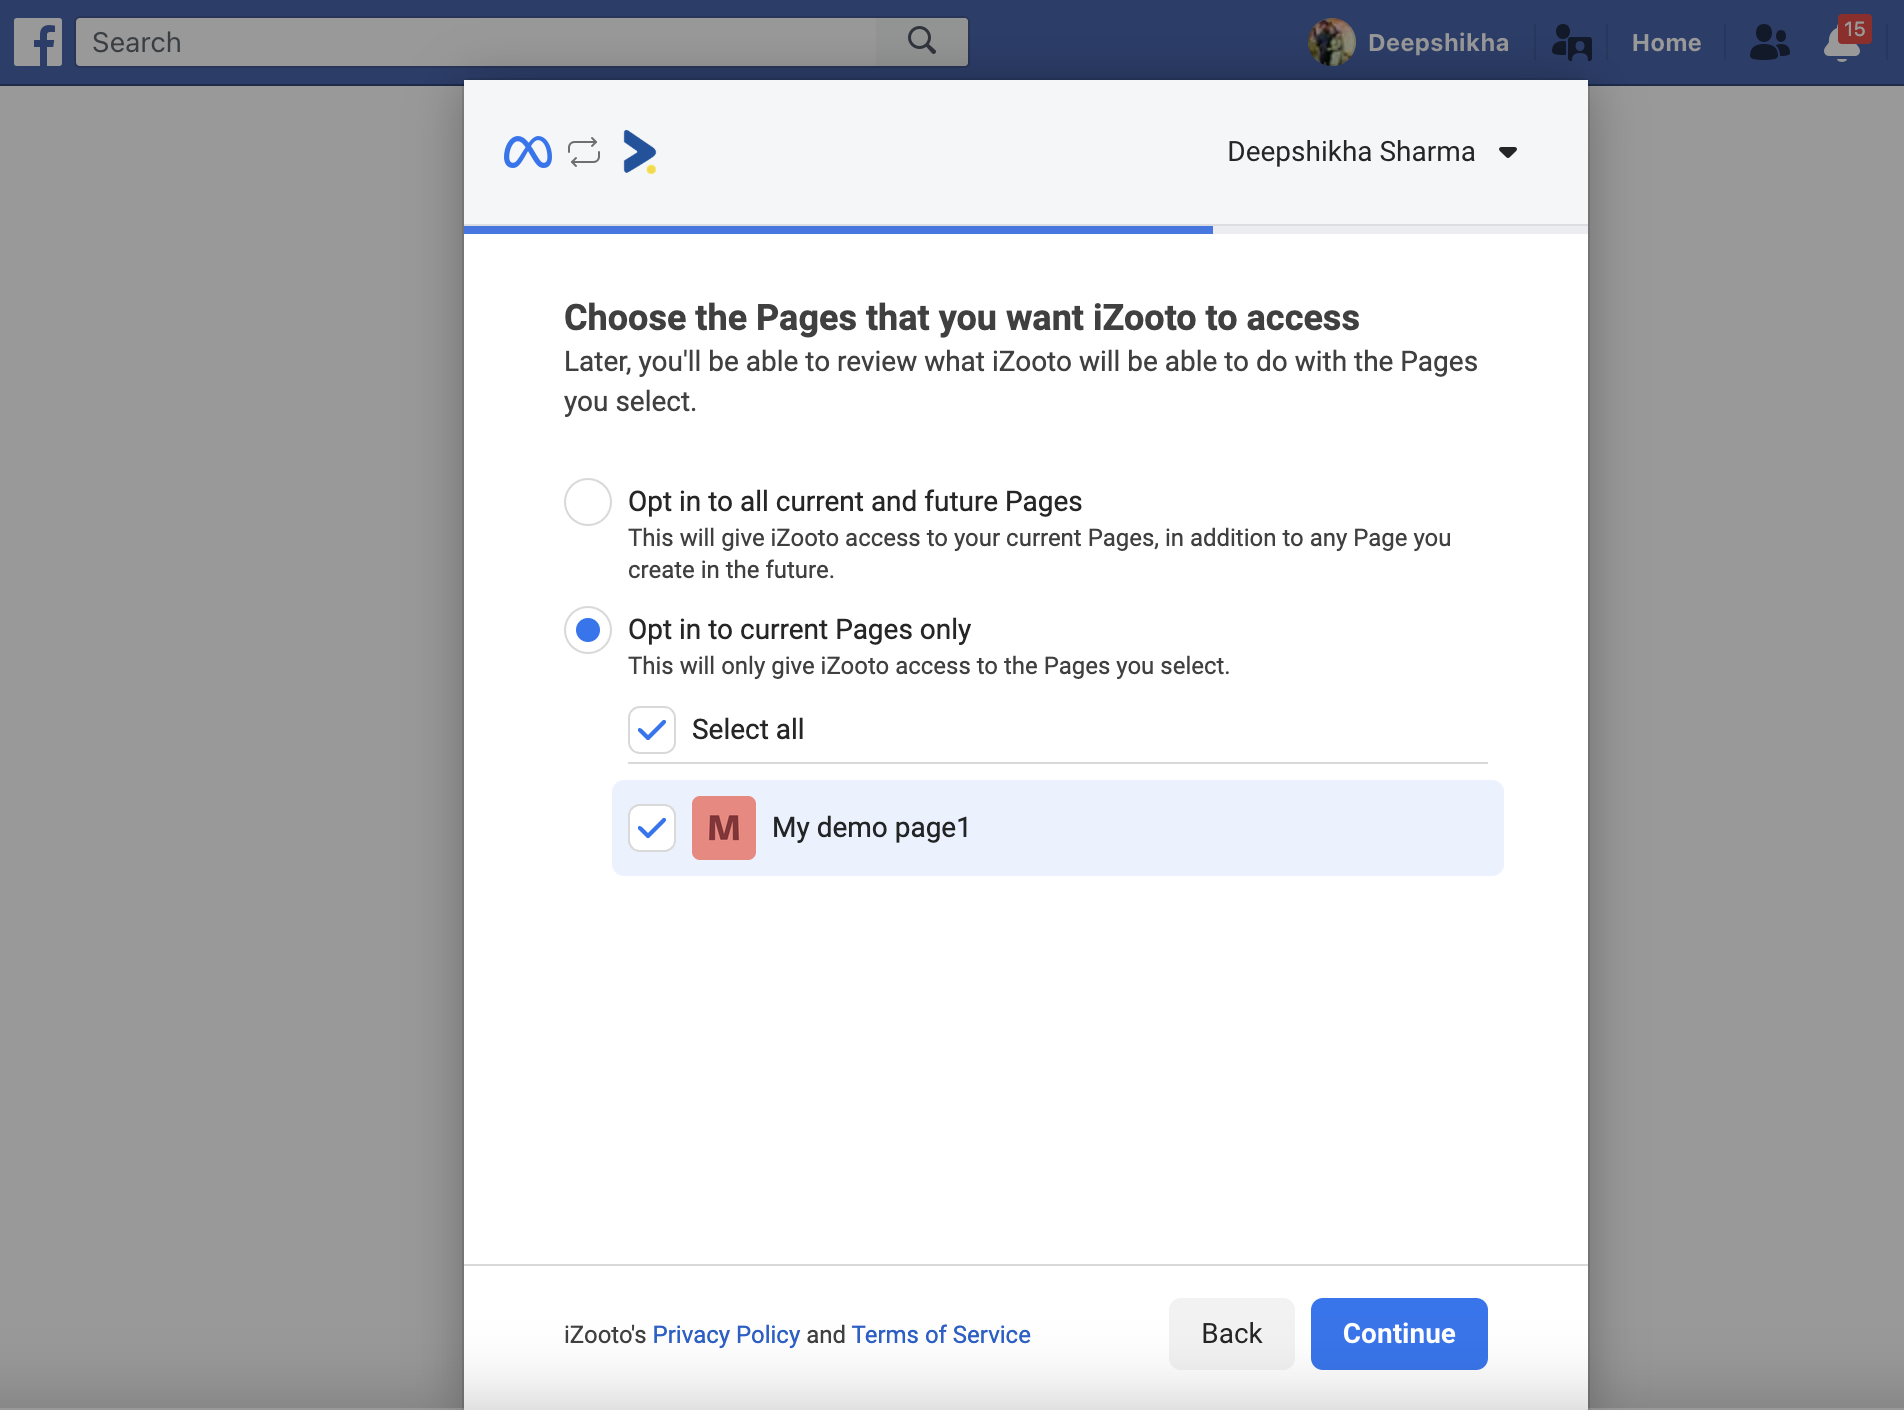Open notifications bell with 15 badge
Screen dimensions: 1904x1410
point(1845,40)
